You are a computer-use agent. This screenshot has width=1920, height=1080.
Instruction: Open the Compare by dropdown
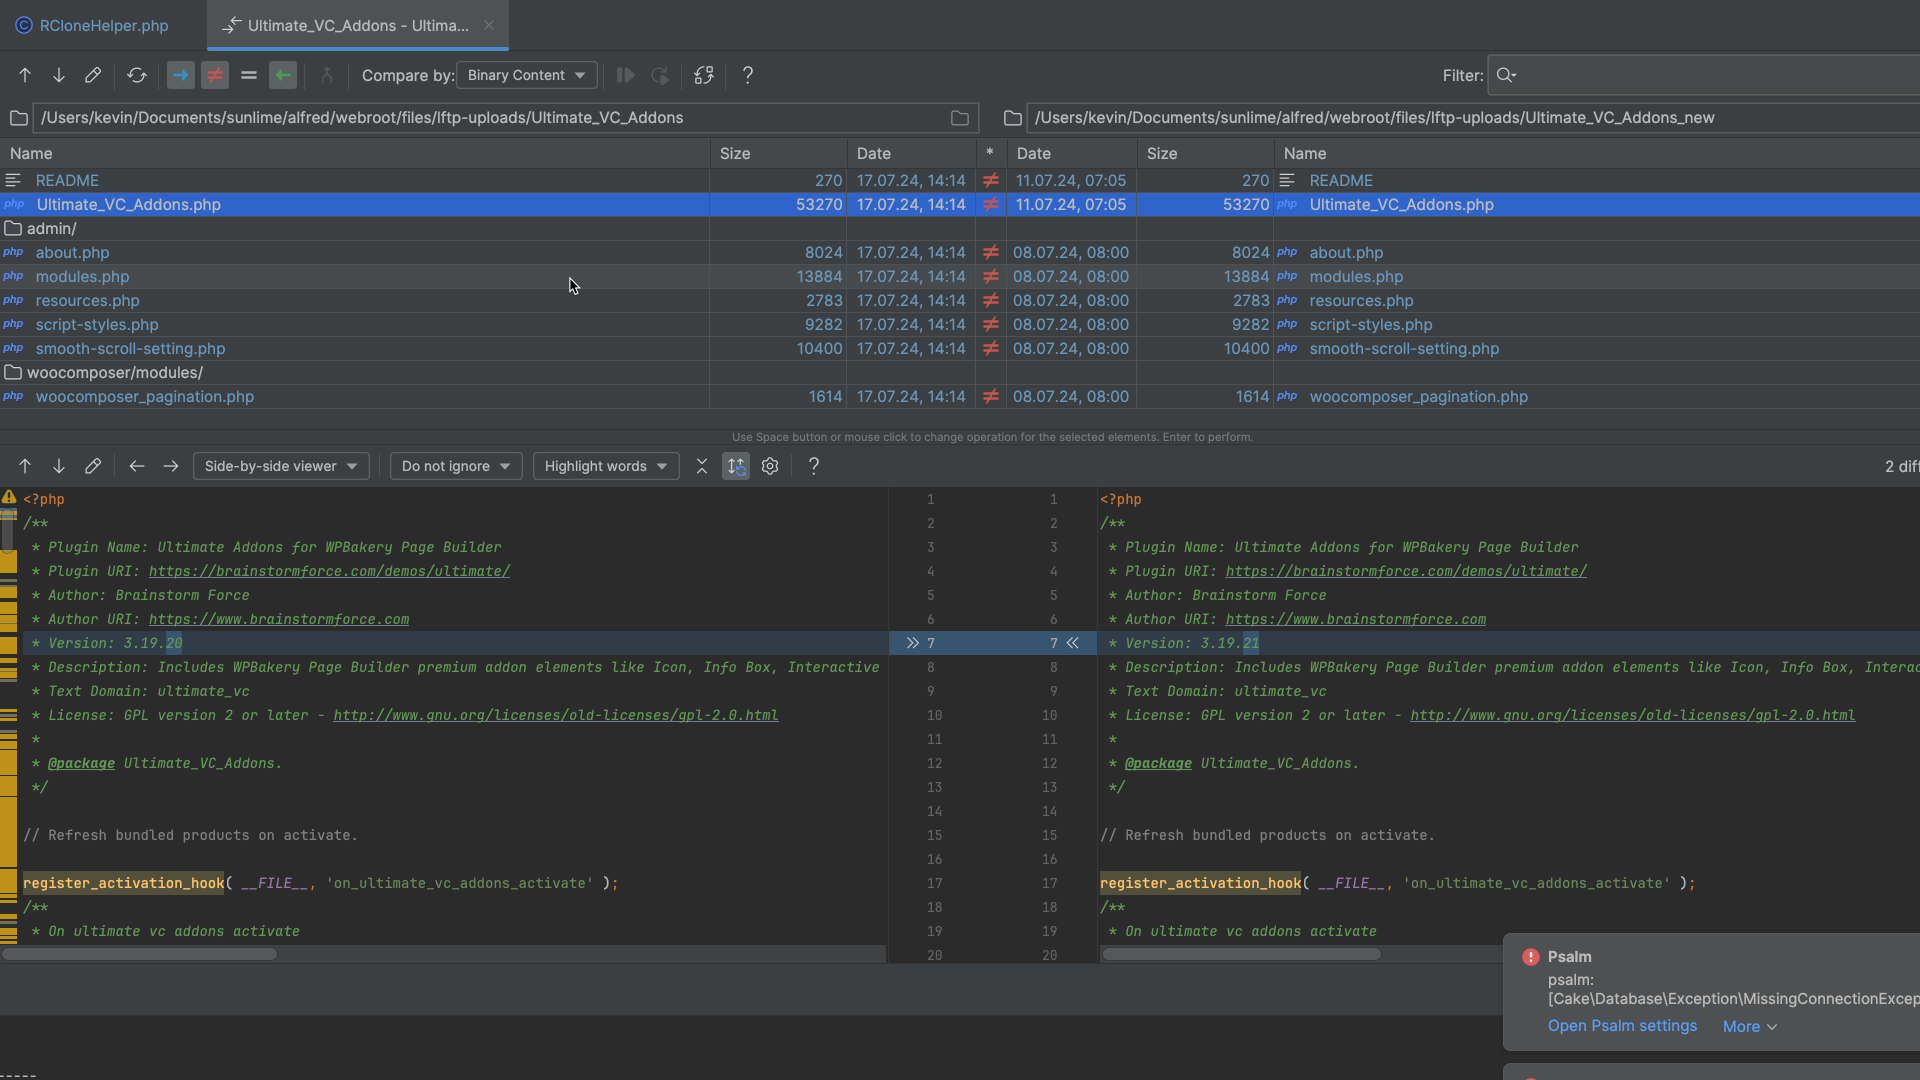coord(526,75)
